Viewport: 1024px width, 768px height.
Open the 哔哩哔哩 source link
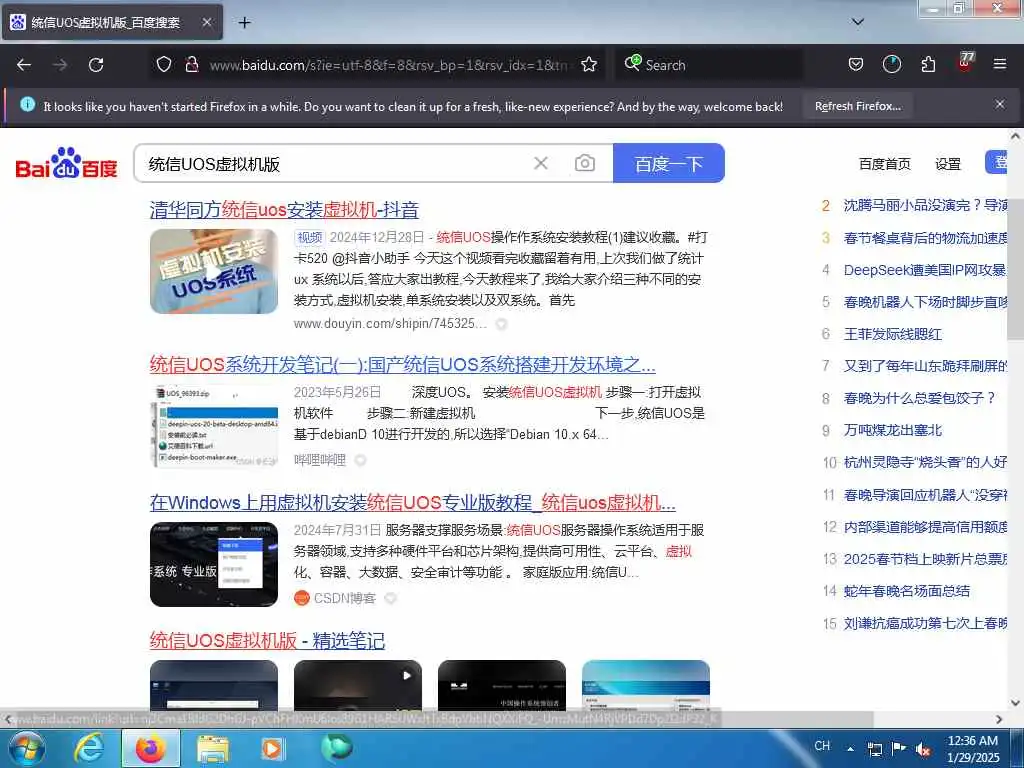coord(319,460)
